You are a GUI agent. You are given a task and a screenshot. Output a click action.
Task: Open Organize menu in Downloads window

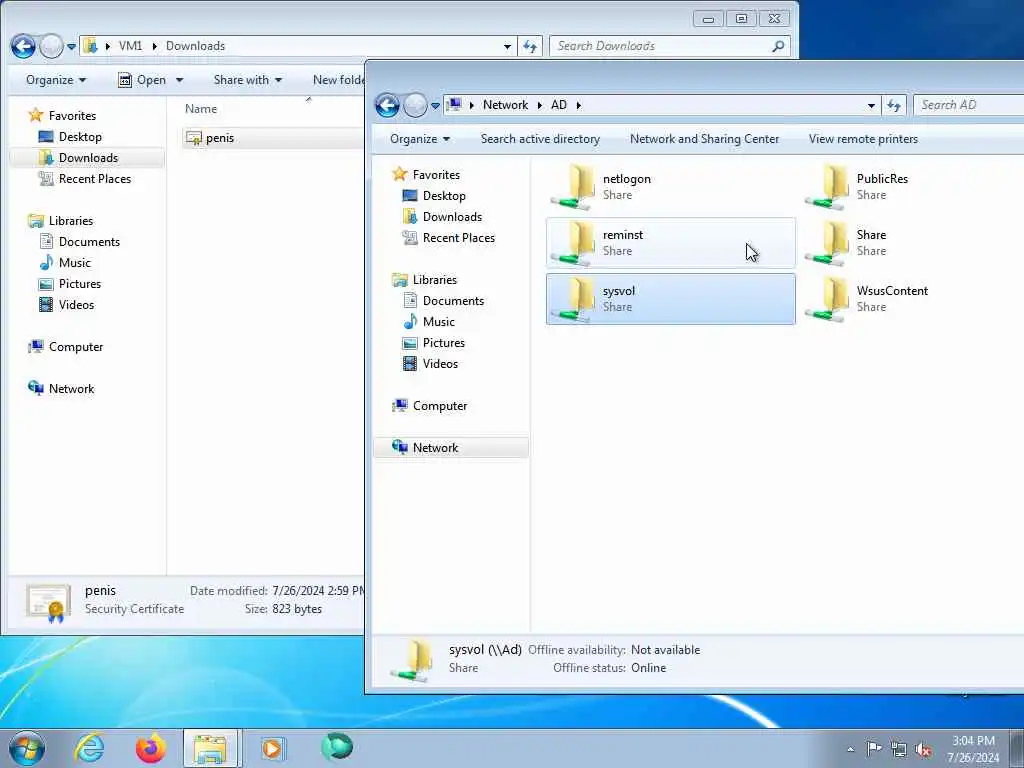pos(56,80)
